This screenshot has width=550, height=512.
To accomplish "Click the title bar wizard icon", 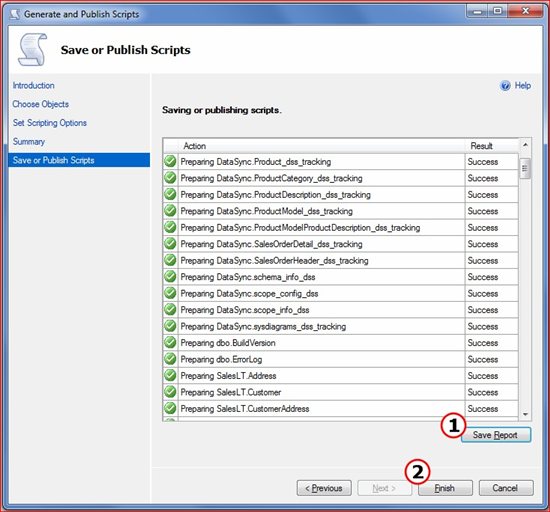I will [x=15, y=14].
